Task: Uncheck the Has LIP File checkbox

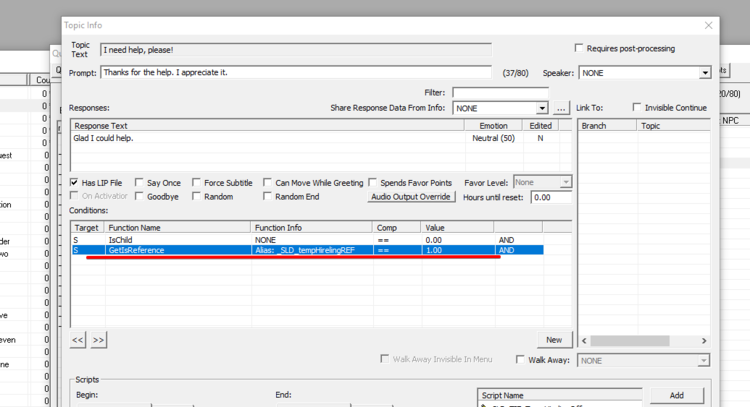Action: pos(74,182)
